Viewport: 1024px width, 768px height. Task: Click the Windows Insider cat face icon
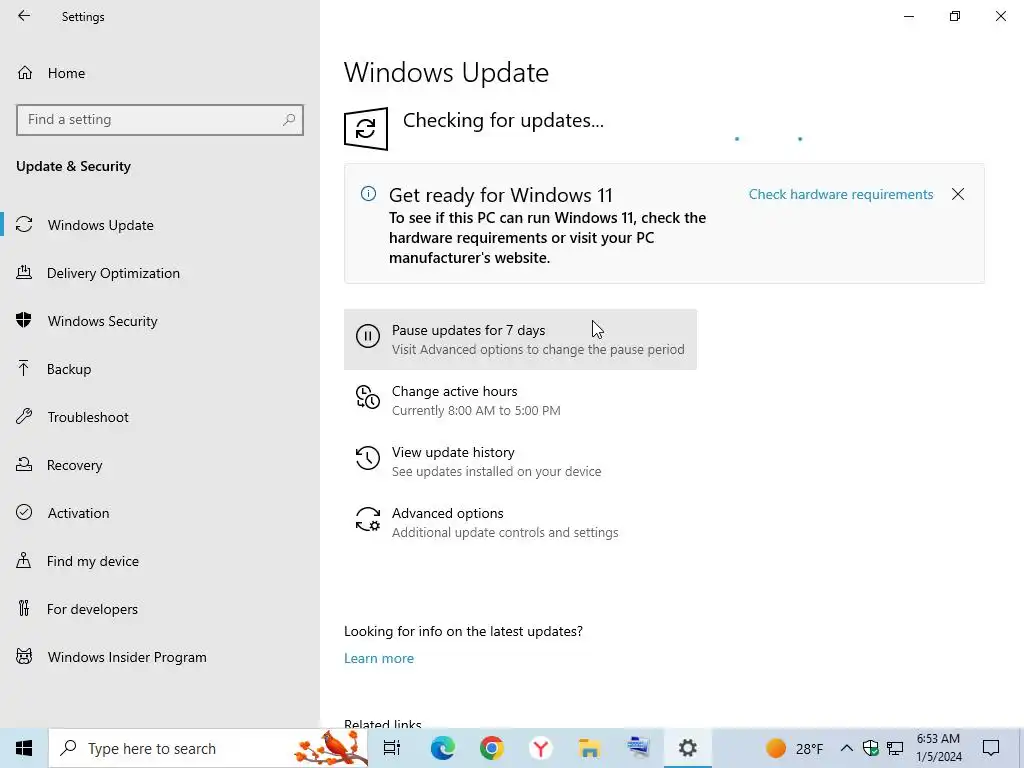24,656
